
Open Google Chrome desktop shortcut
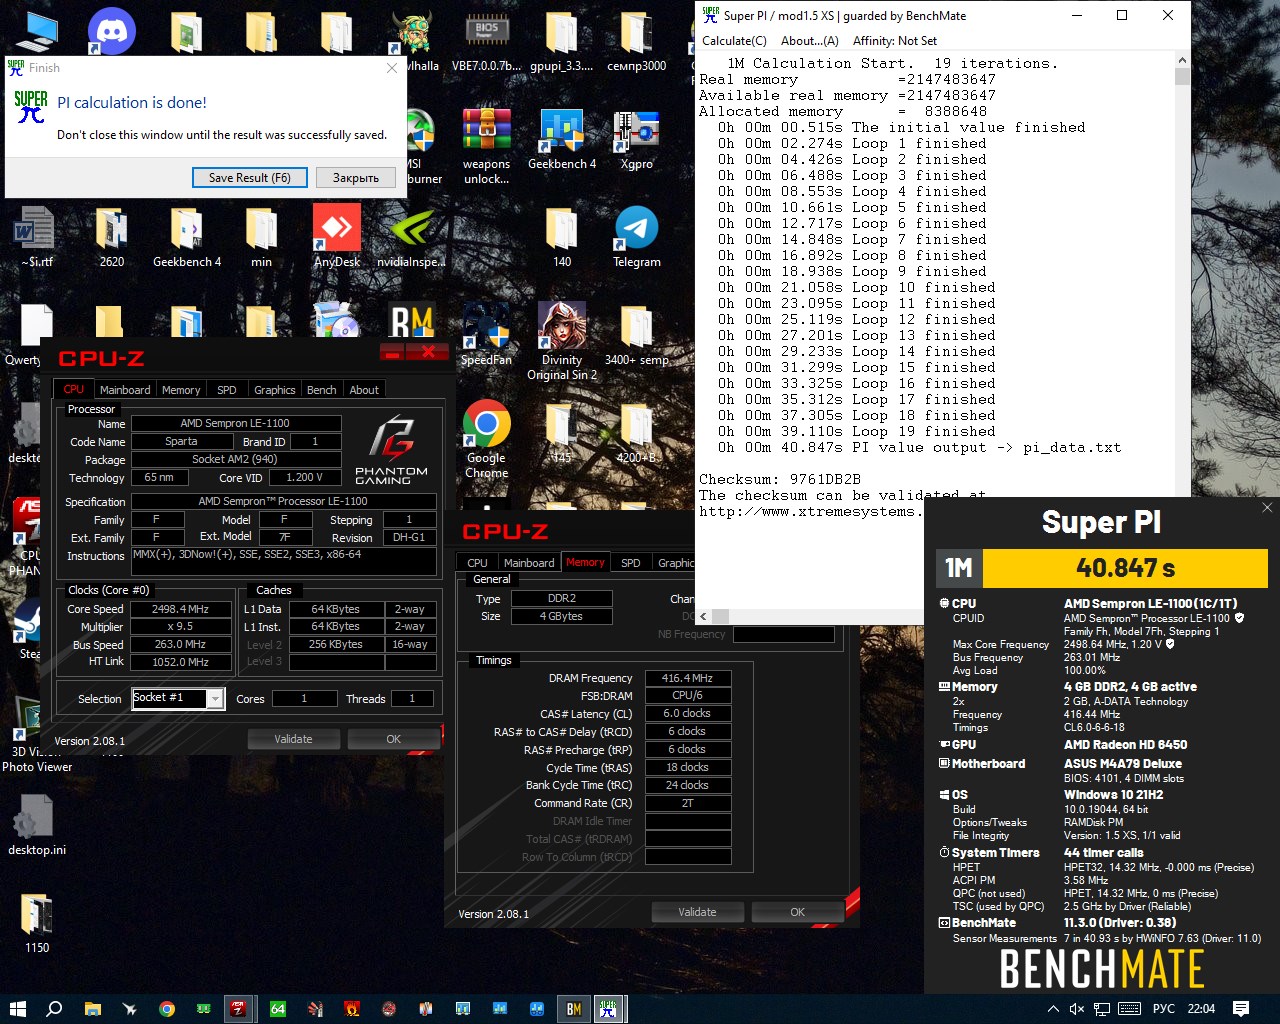click(x=487, y=440)
